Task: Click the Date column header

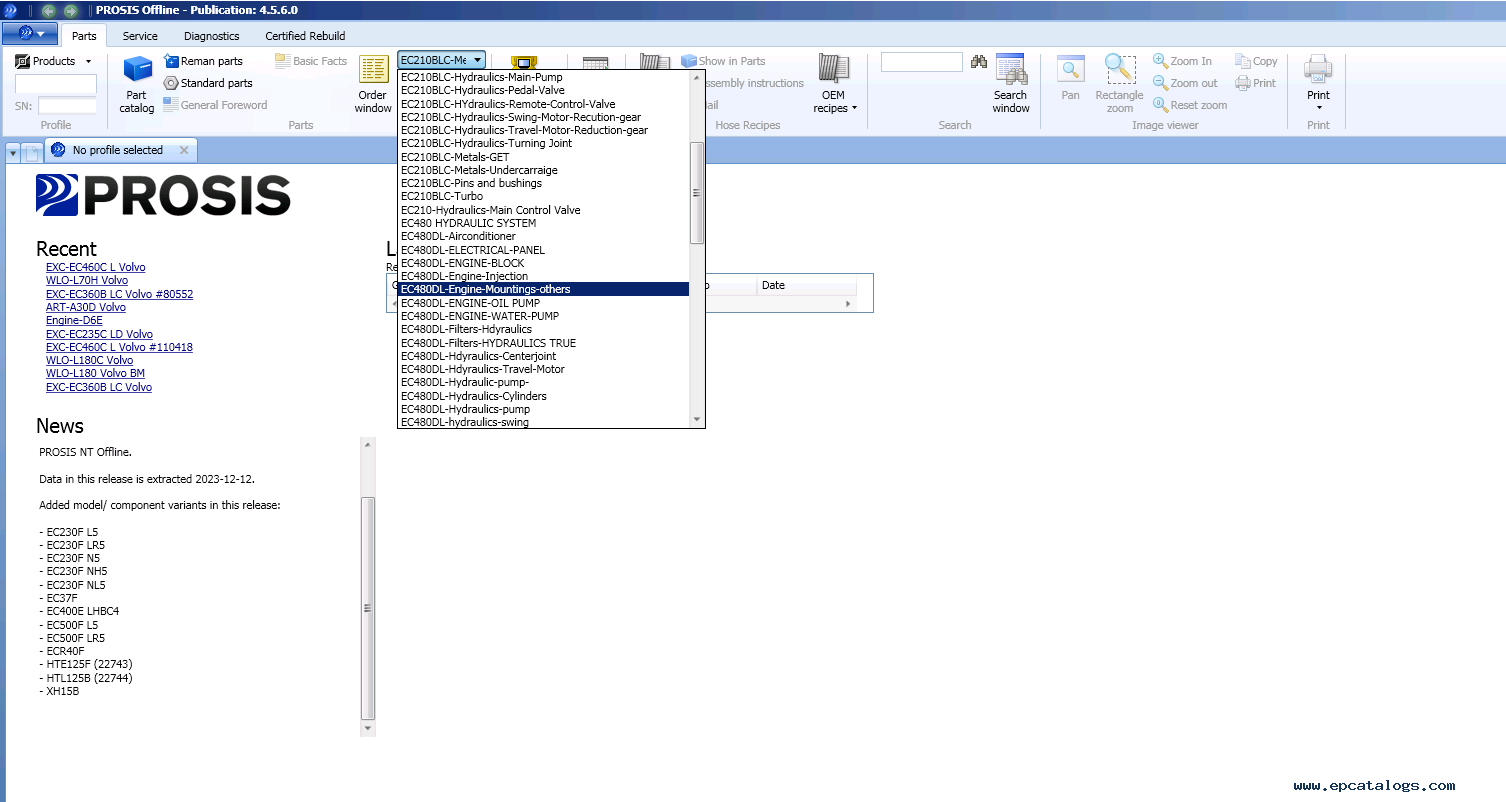Action: (x=808, y=285)
